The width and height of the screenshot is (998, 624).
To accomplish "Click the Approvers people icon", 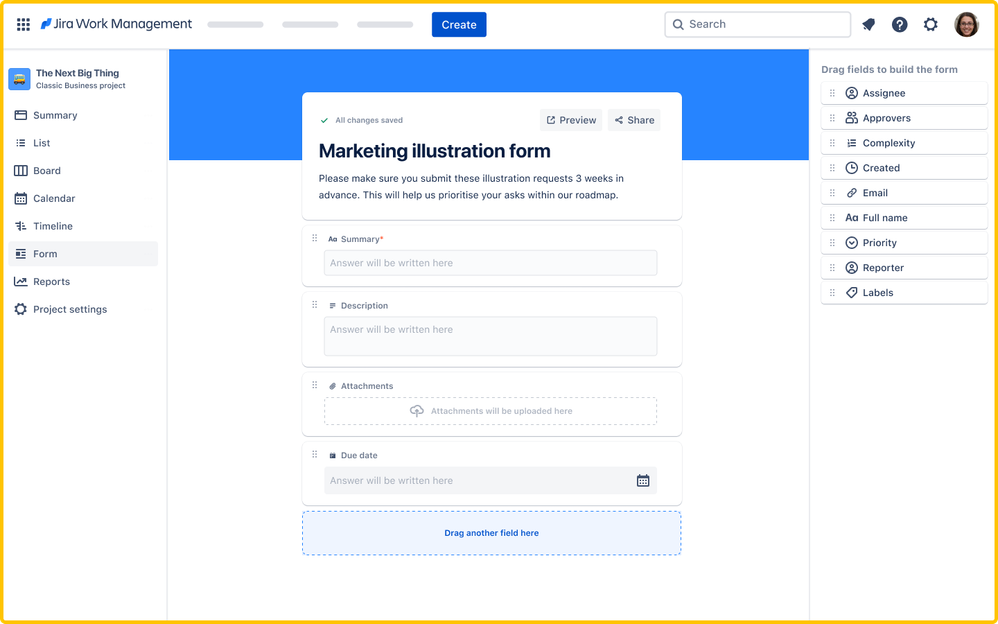I will coord(852,118).
